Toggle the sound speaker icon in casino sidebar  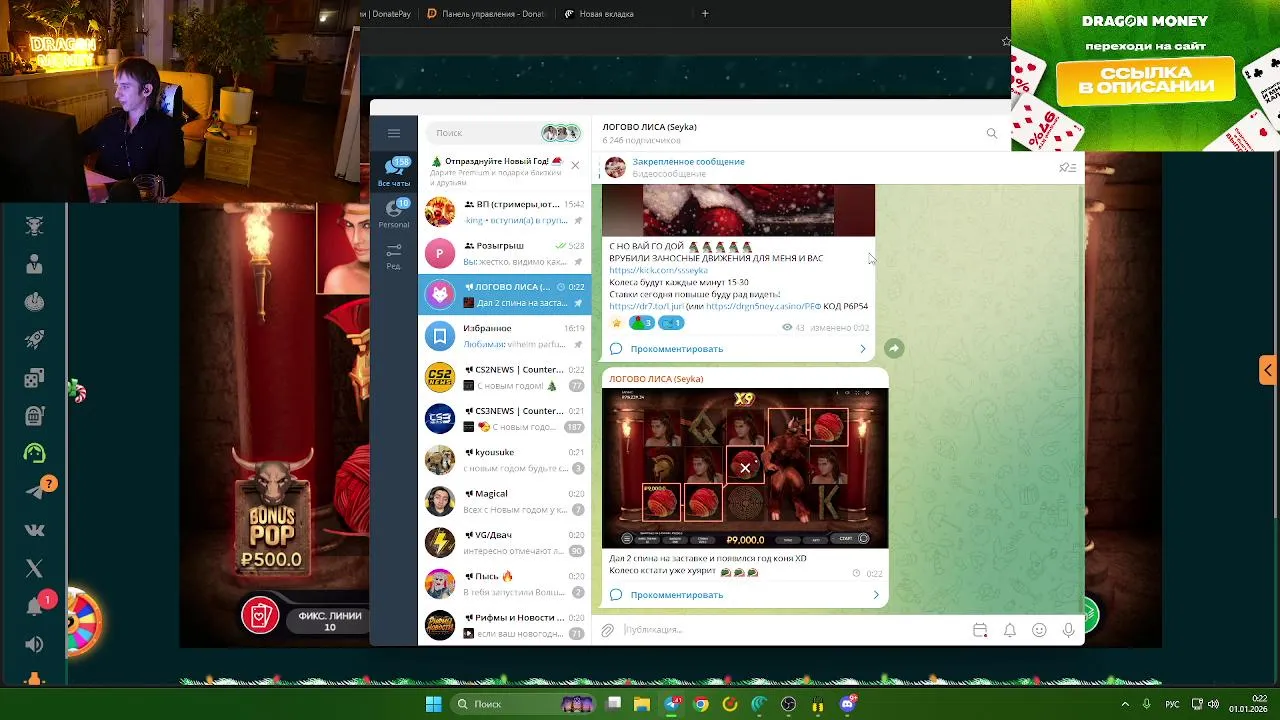pos(34,645)
